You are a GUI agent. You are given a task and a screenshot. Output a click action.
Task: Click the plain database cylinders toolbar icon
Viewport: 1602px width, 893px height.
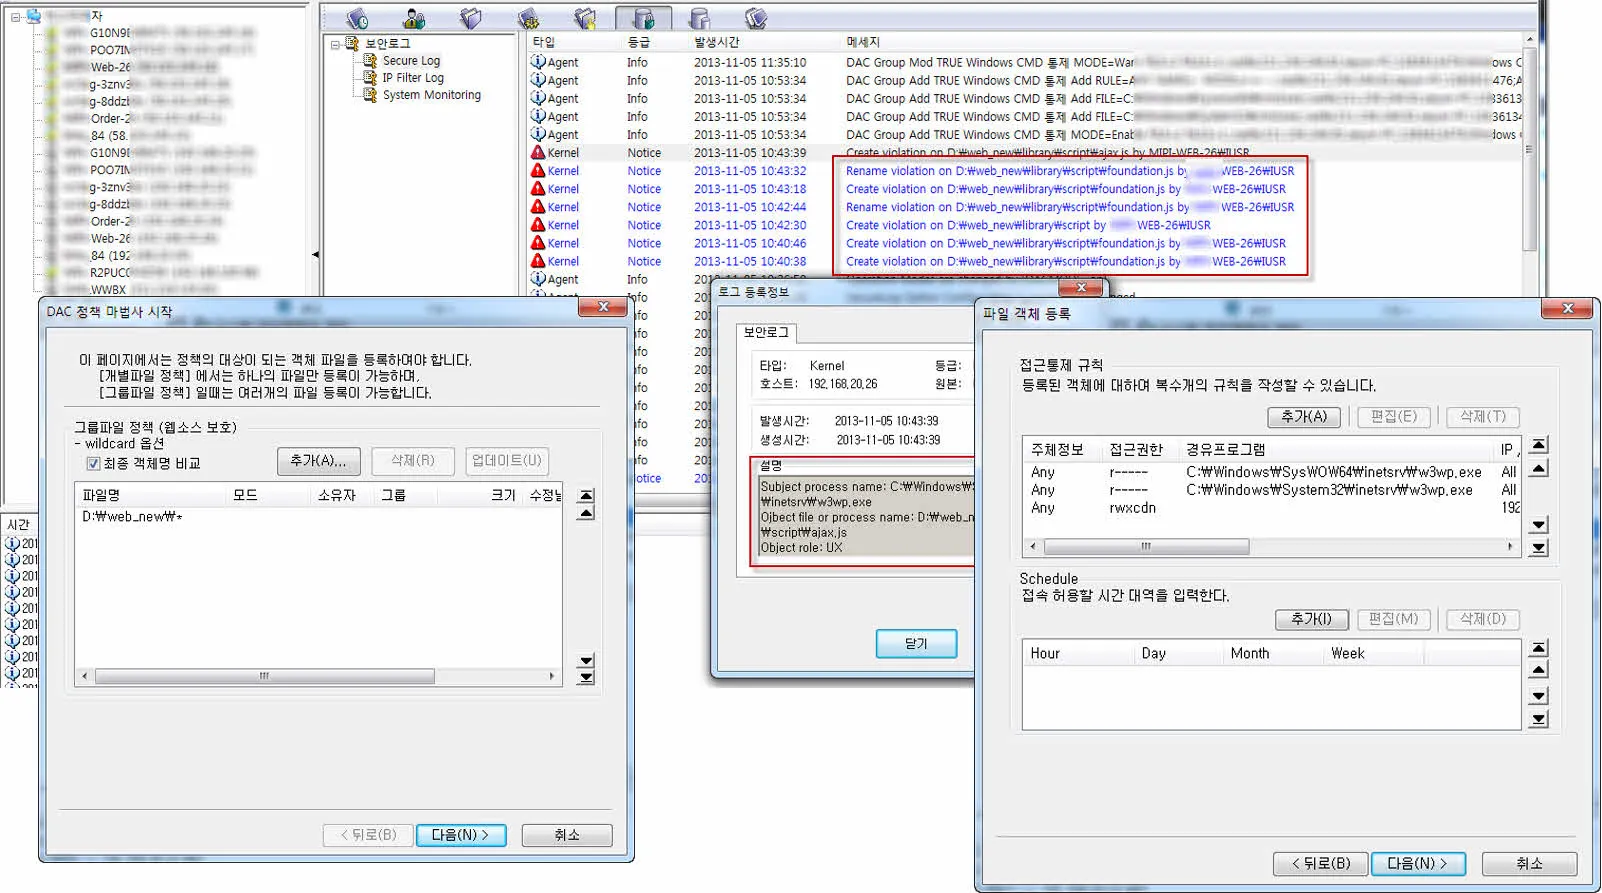point(700,18)
